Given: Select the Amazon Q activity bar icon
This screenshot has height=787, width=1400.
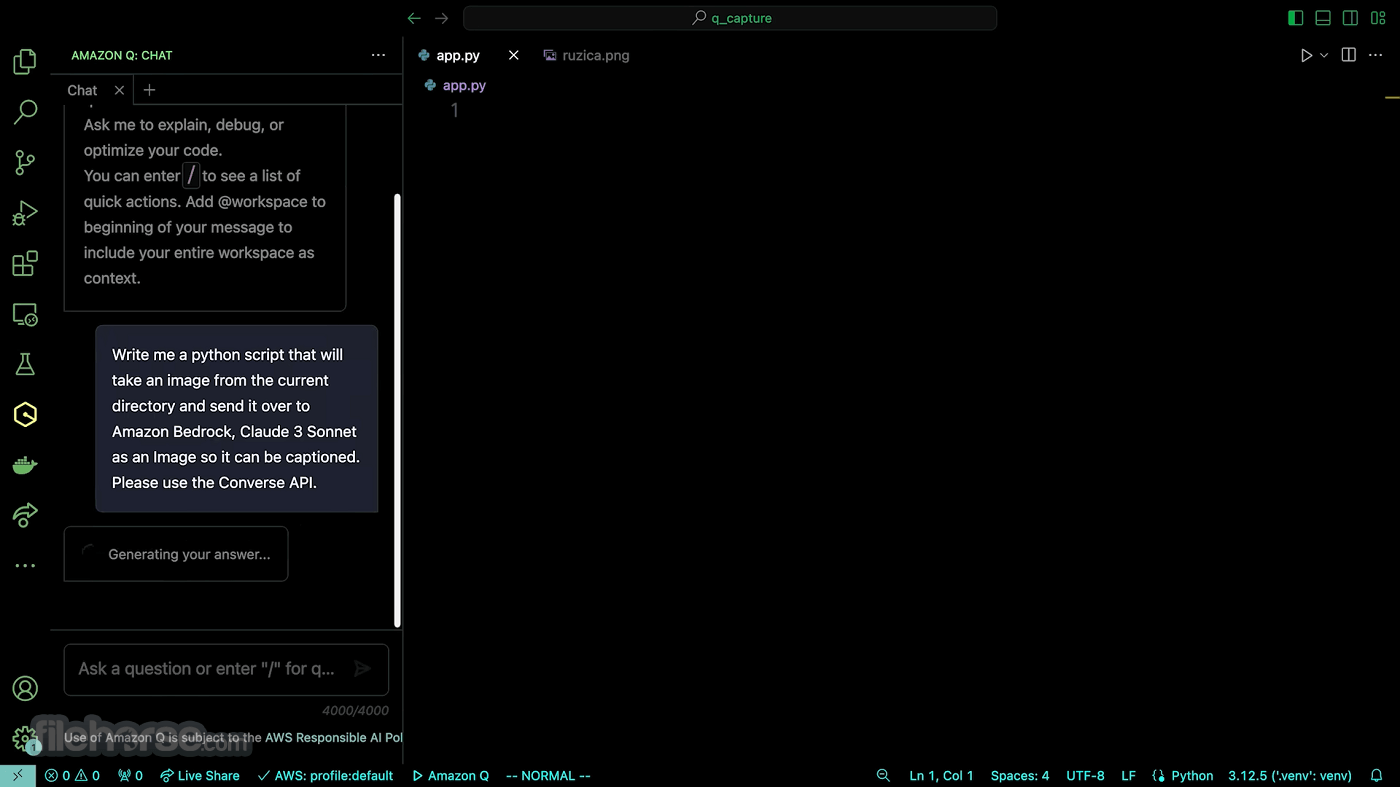Looking at the screenshot, I should pyautogui.click(x=25, y=414).
